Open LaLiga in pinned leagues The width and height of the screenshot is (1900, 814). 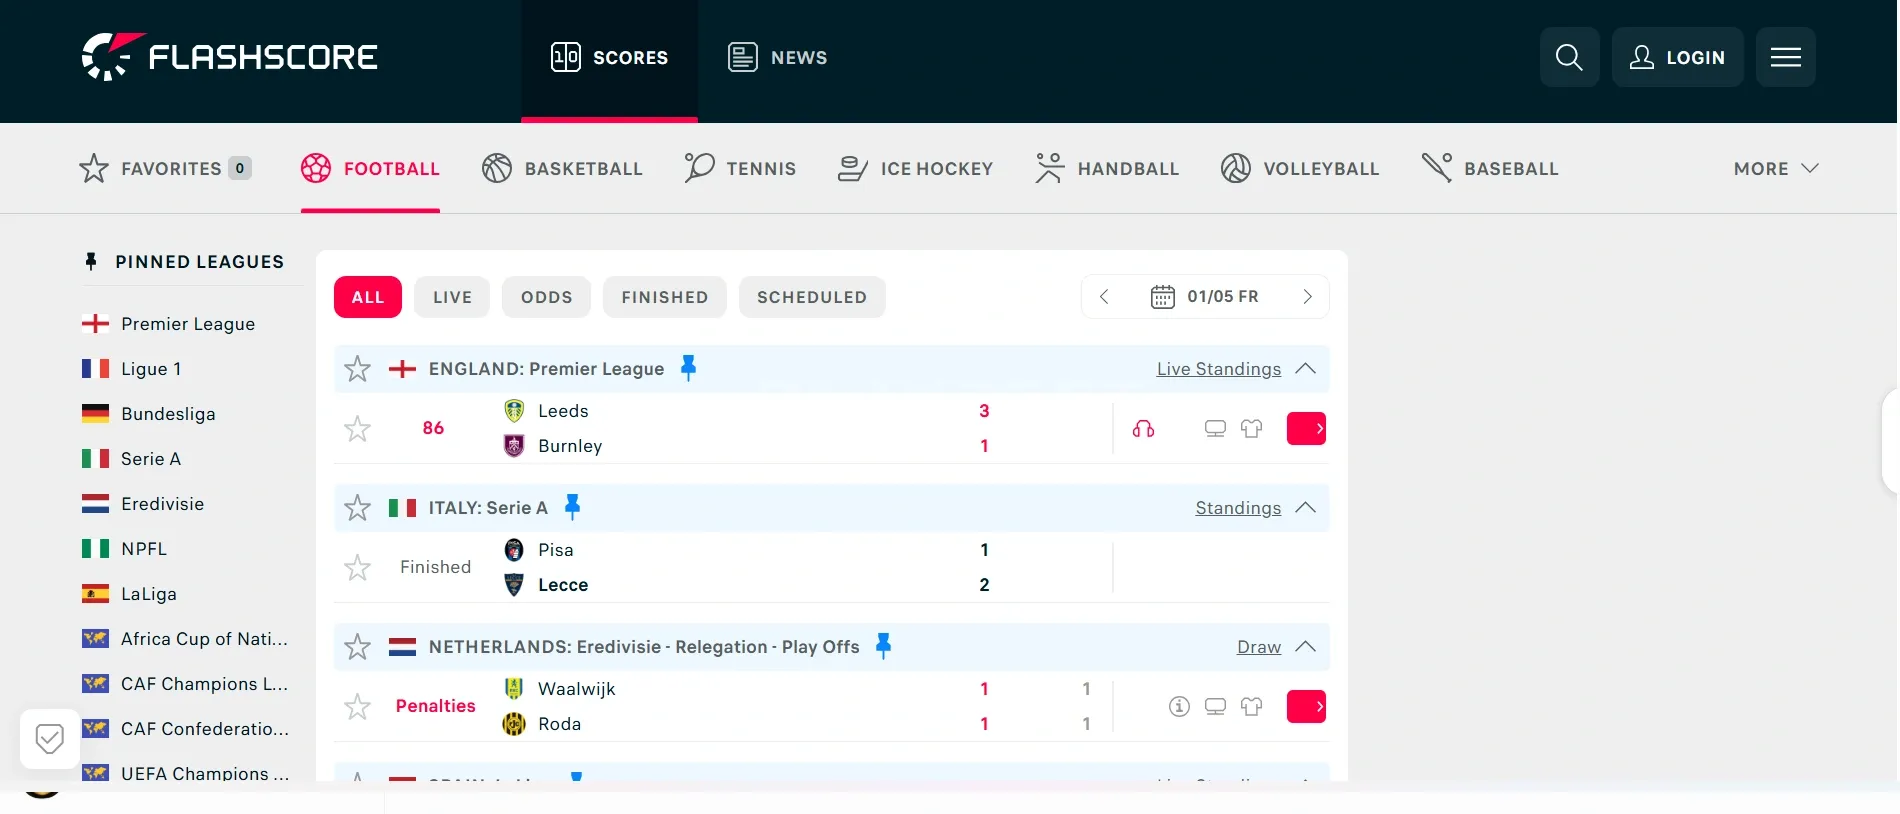click(x=129, y=594)
